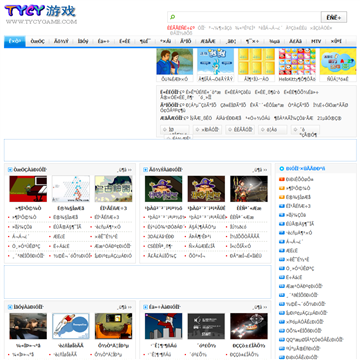Open the highlighted blue home tab

pos(15,42)
